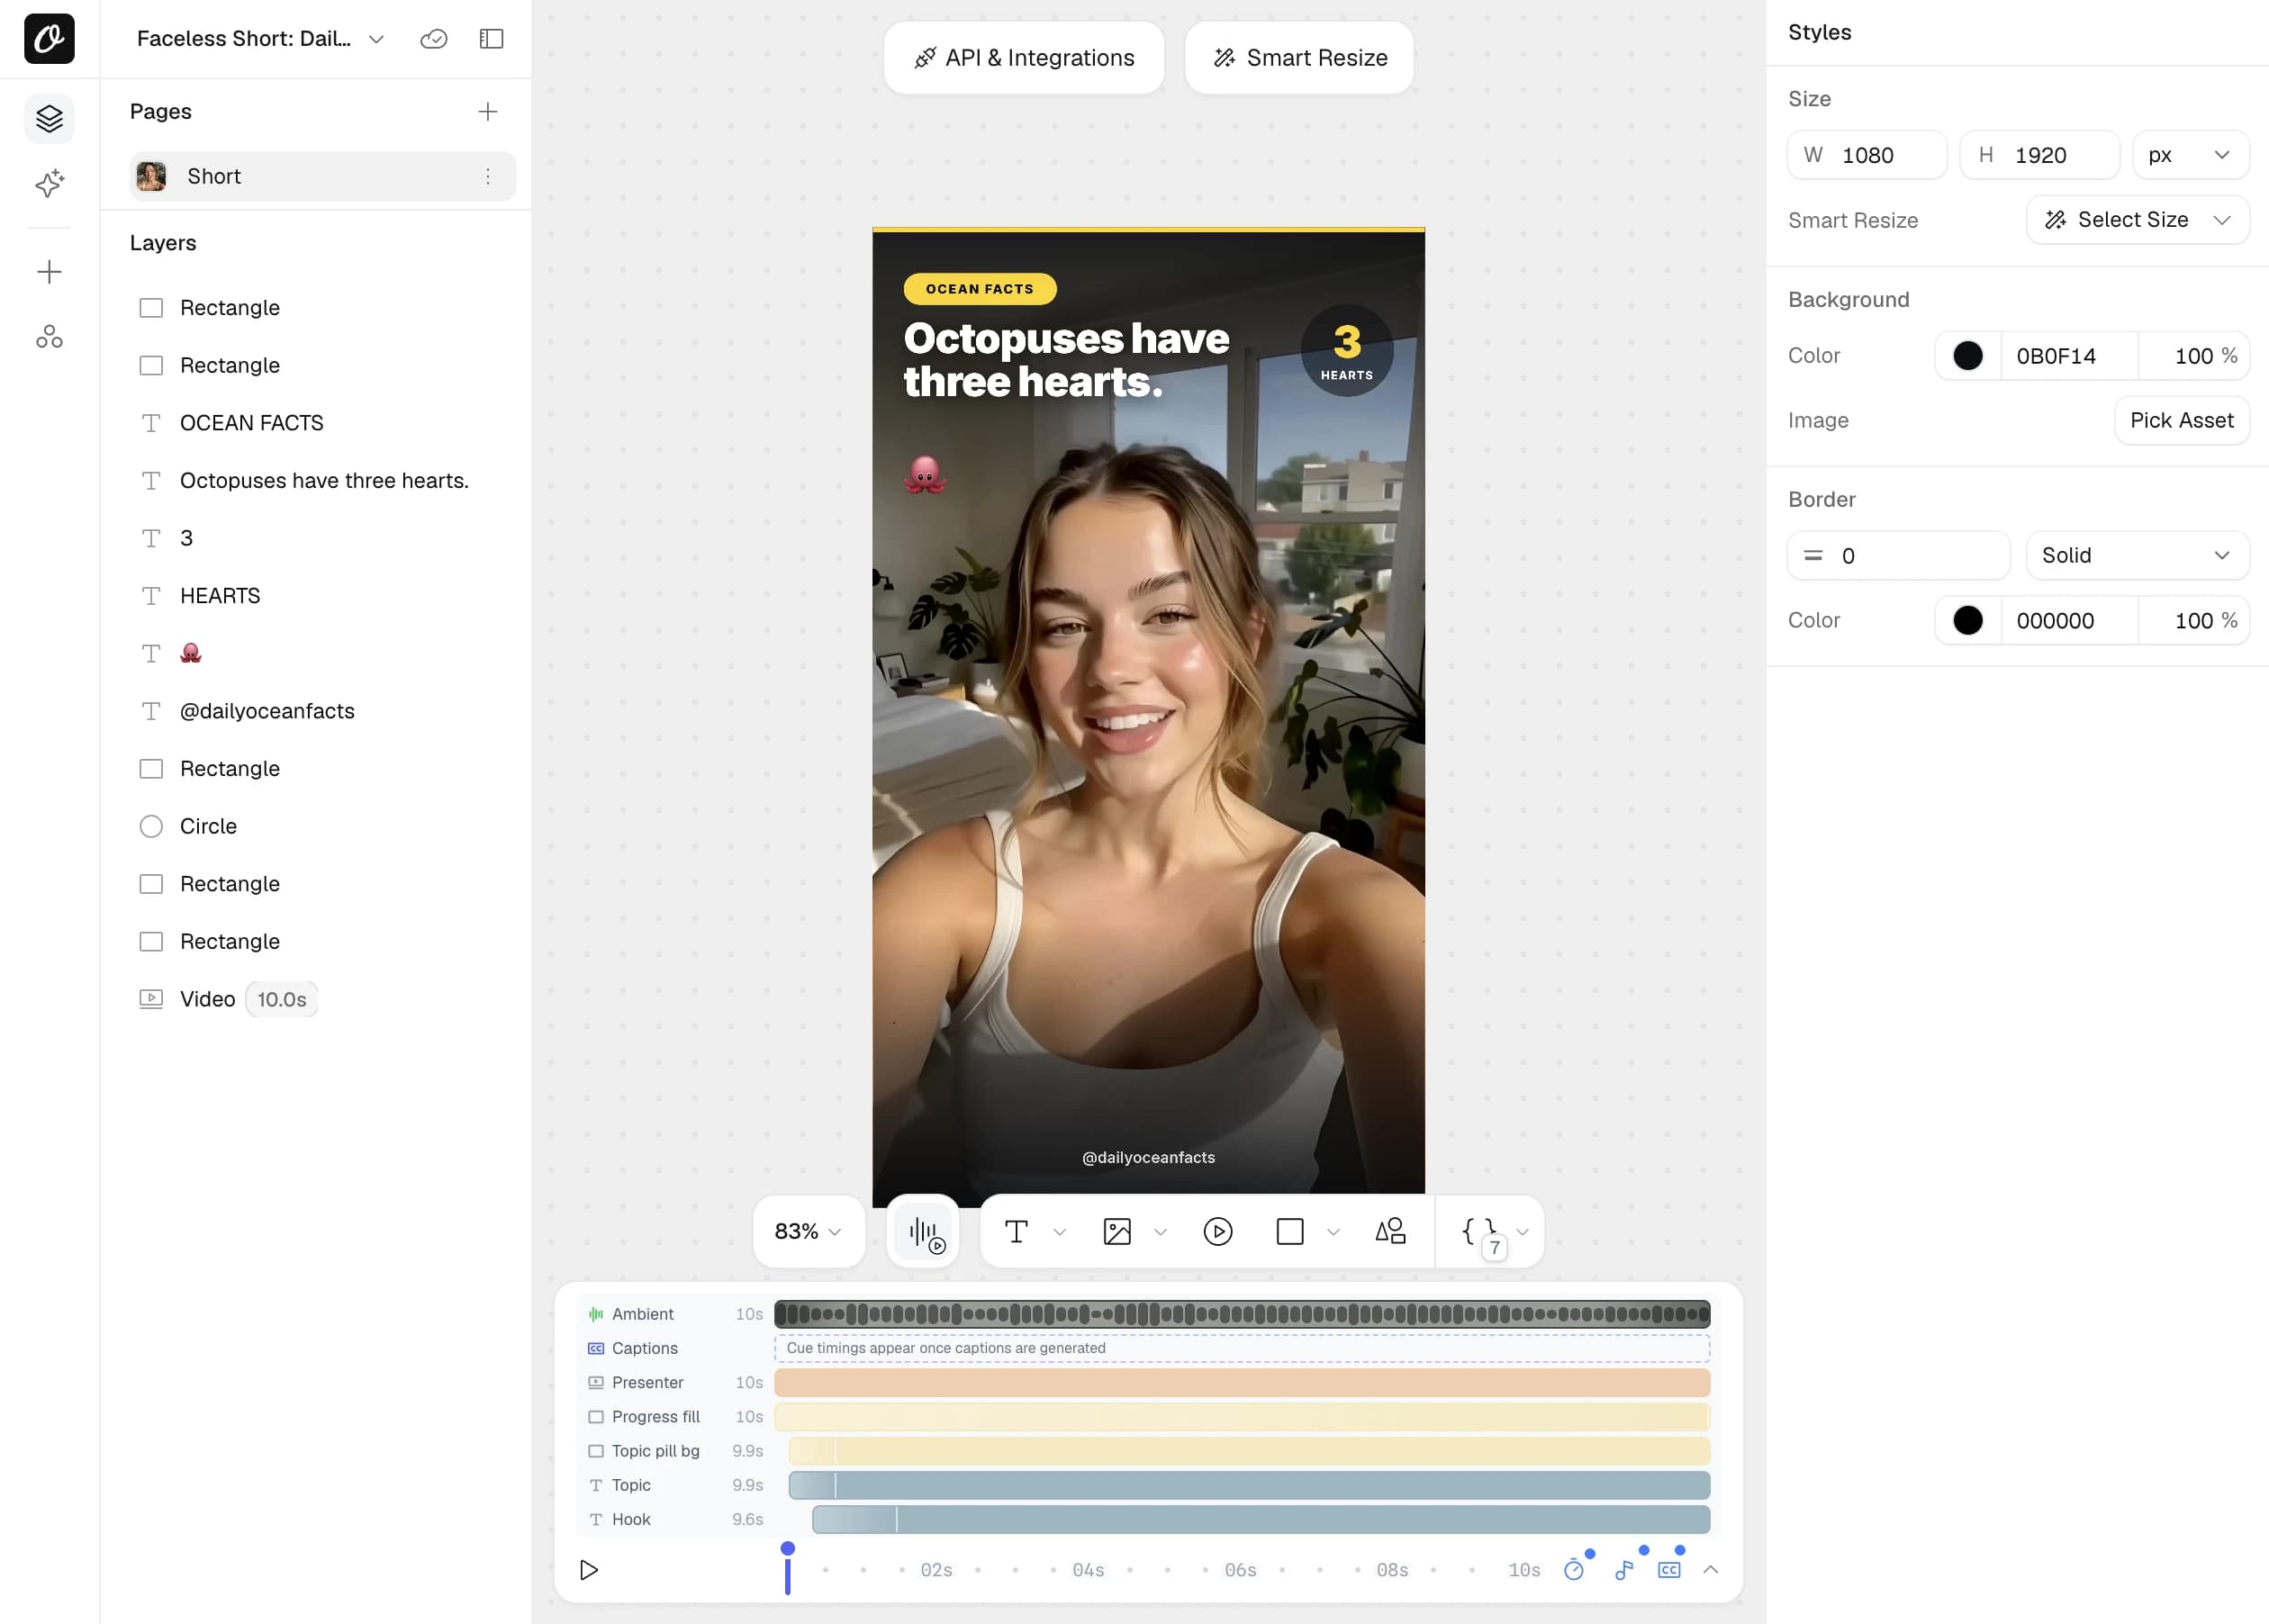2269x1624 pixels.
Task: Open the project name dropdown
Action: click(x=376, y=39)
